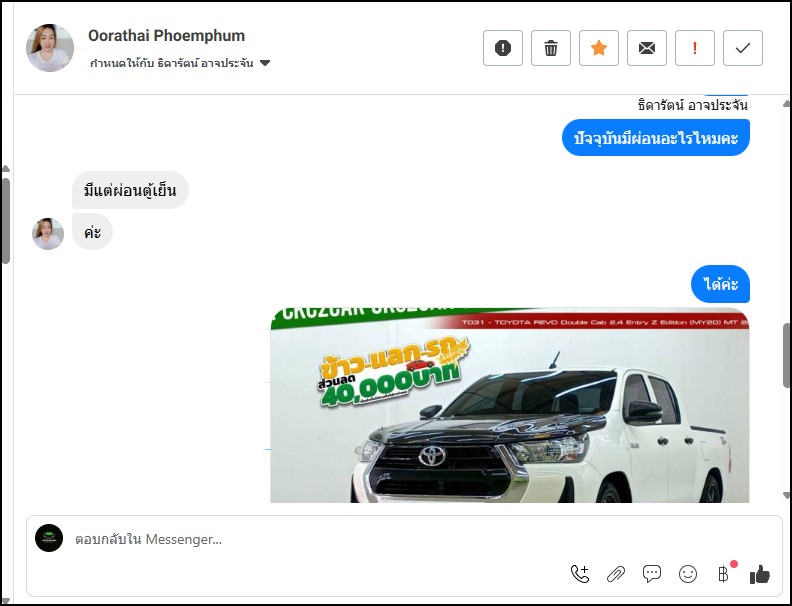Click the chat area scrollbar thumb
Image resolution: width=792 pixels, height=606 pixels.
pyautogui.click(x=786, y=356)
